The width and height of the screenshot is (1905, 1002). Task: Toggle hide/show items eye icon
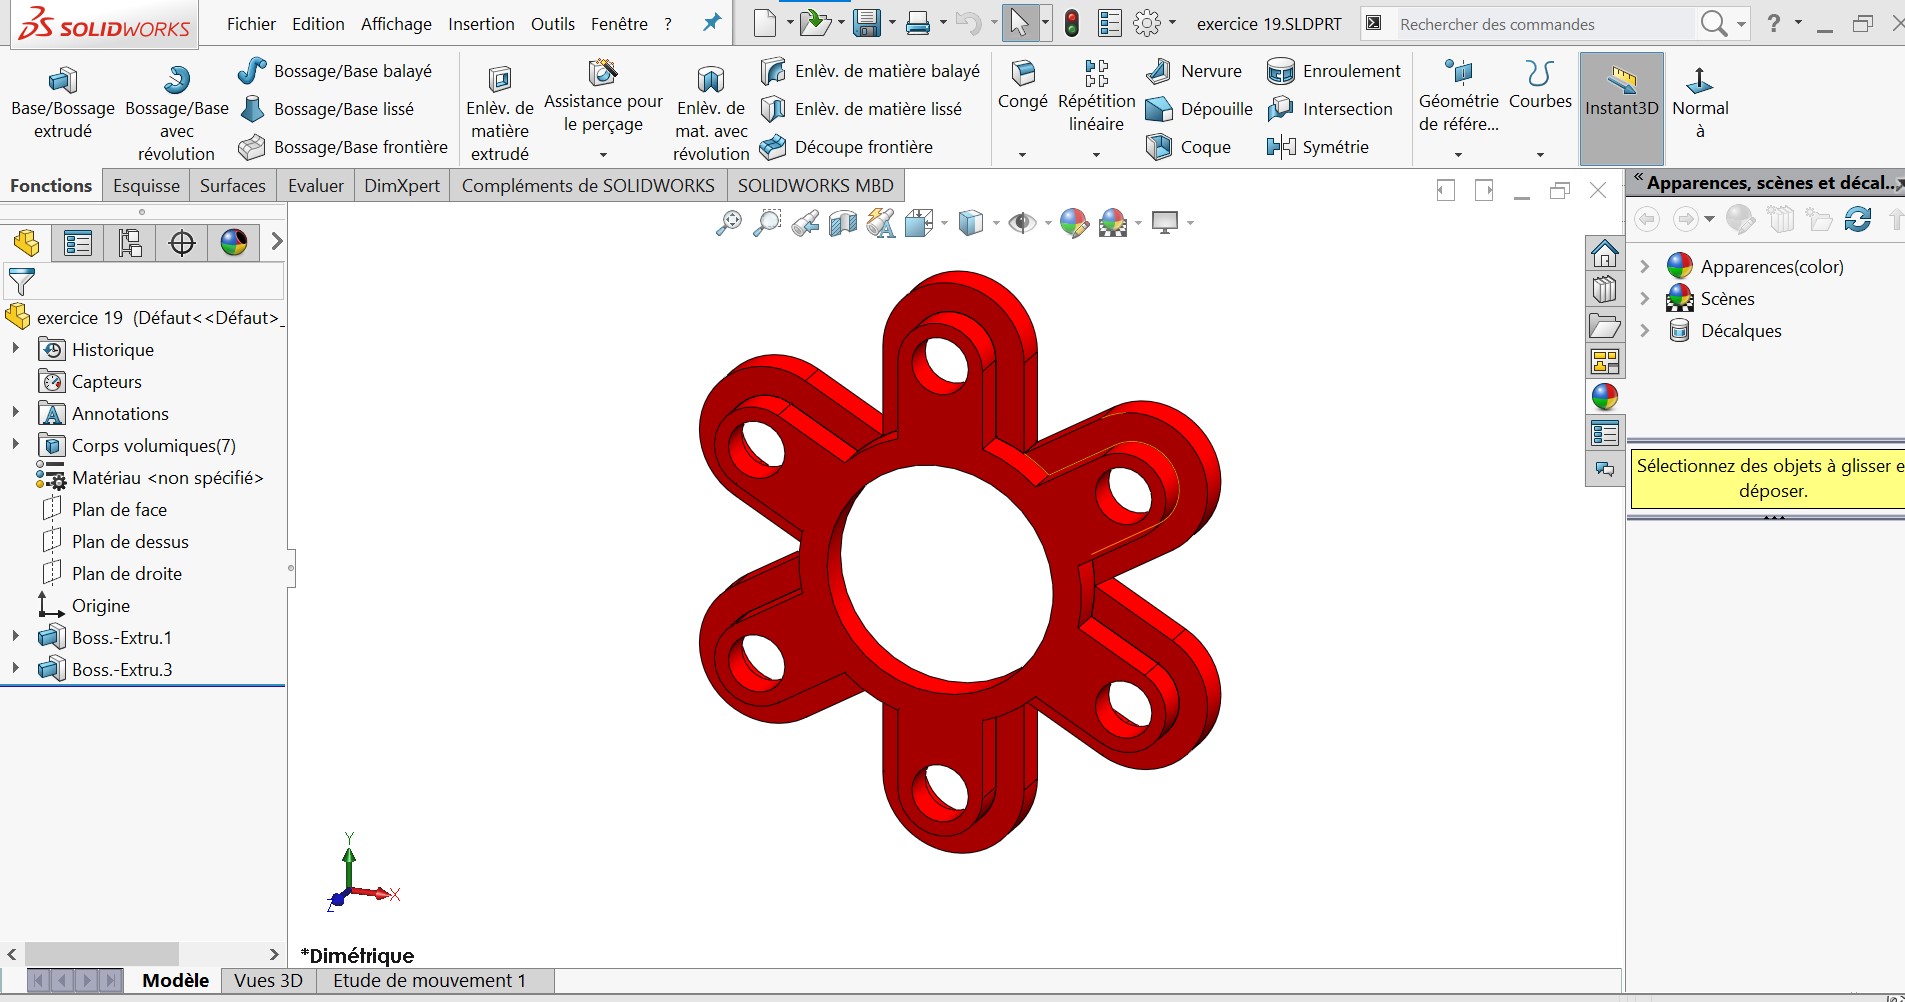pyautogui.click(x=1022, y=223)
